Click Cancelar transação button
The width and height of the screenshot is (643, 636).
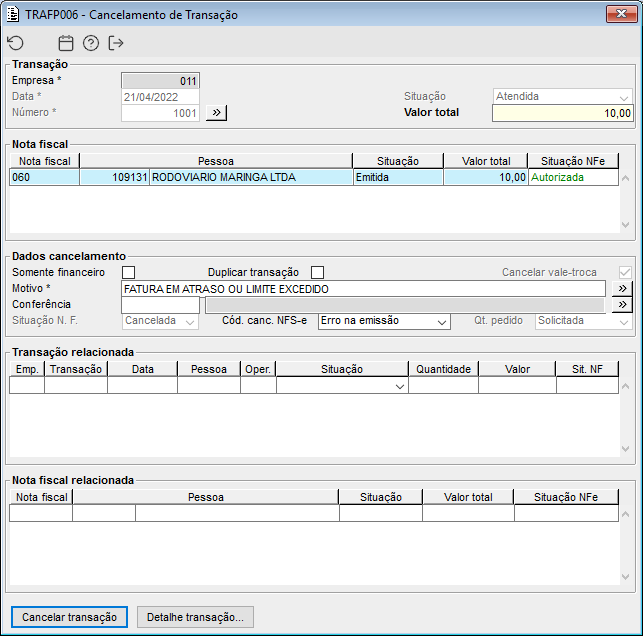tap(69, 617)
